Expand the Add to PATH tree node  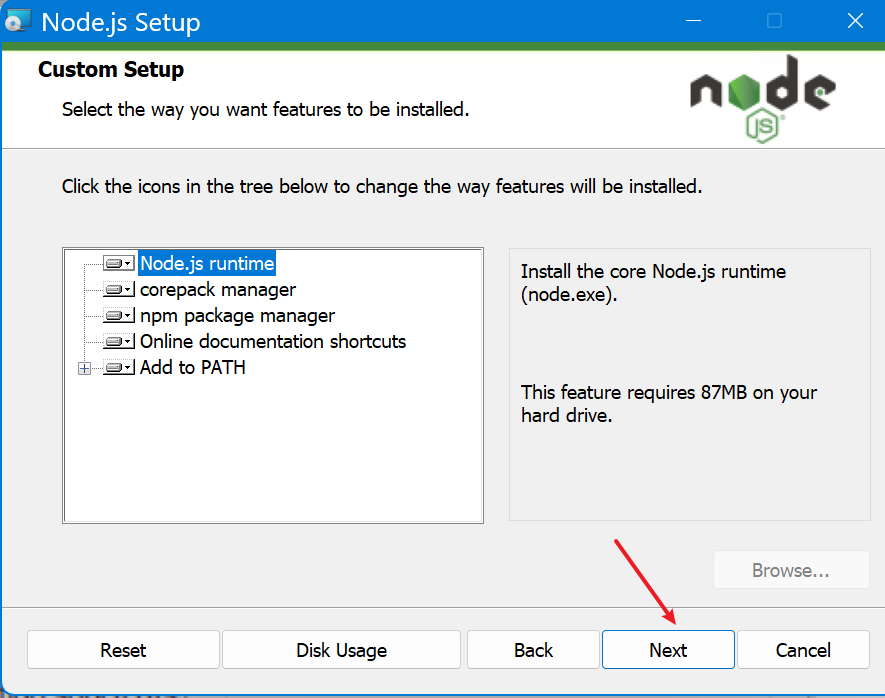tap(85, 368)
